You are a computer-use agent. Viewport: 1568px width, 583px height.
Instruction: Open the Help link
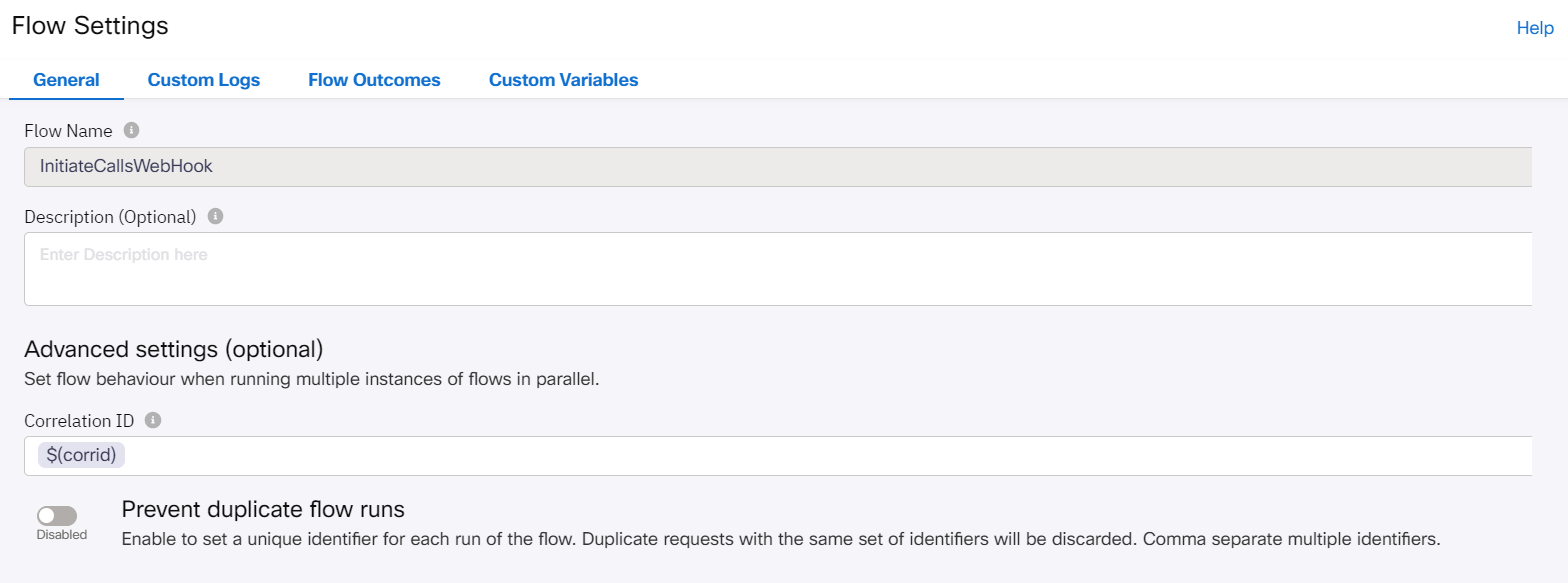pos(1534,28)
